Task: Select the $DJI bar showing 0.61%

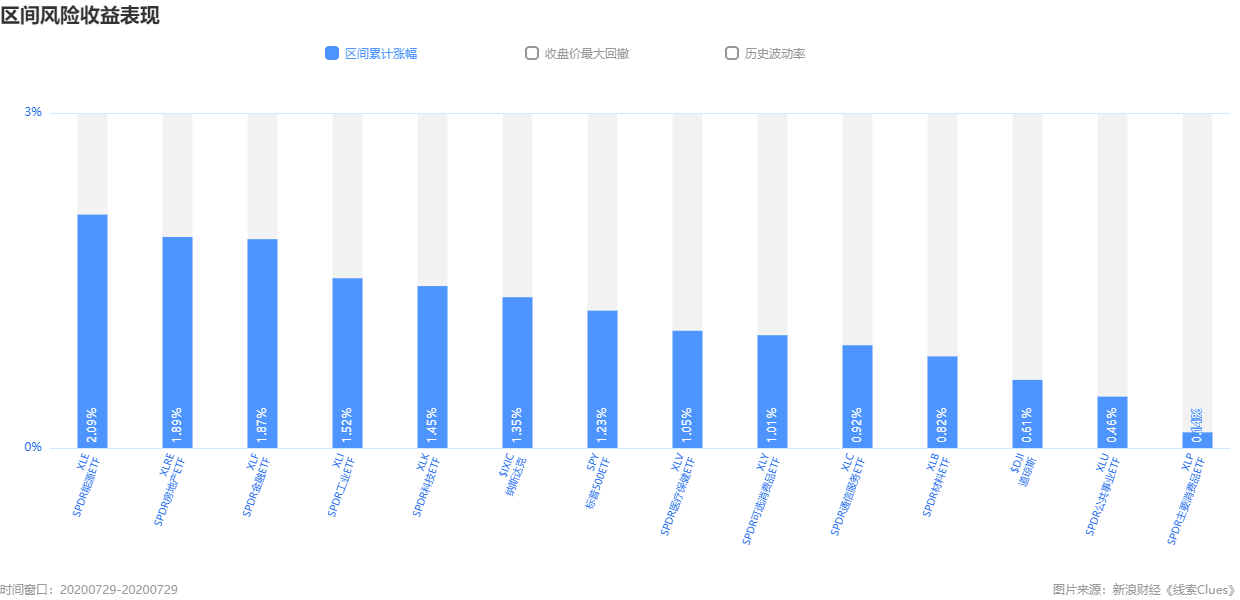Action: pyautogui.click(x=1027, y=414)
